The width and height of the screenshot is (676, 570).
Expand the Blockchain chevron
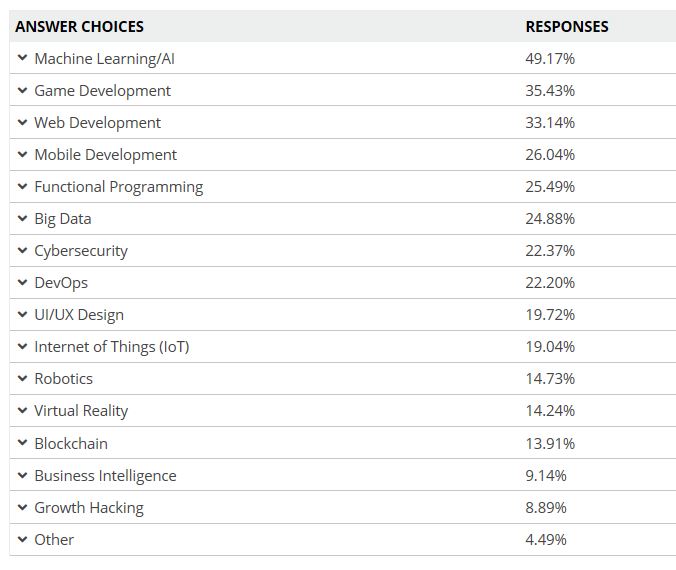(x=22, y=443)
